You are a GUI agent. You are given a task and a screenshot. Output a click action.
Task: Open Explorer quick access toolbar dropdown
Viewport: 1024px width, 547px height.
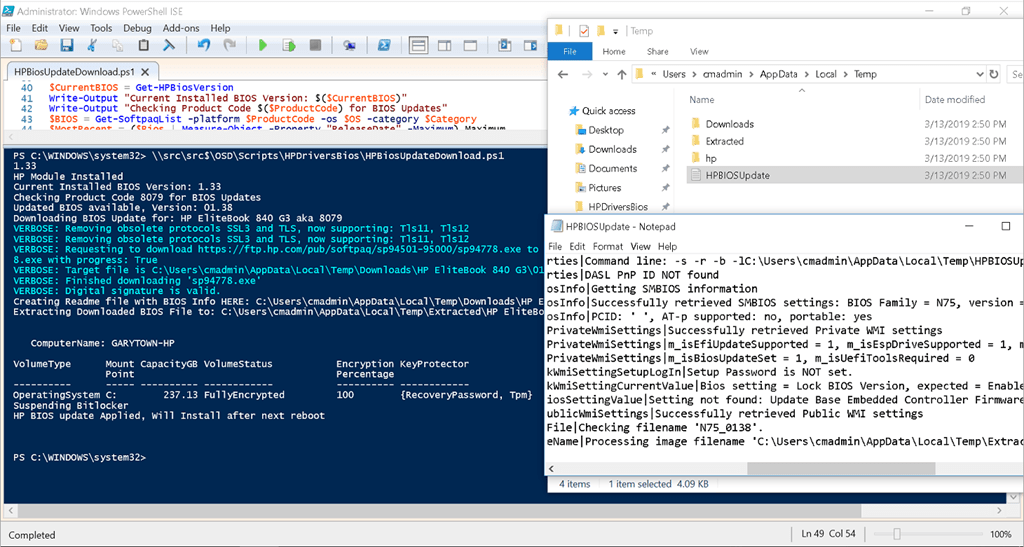click(x=615, y=31)
